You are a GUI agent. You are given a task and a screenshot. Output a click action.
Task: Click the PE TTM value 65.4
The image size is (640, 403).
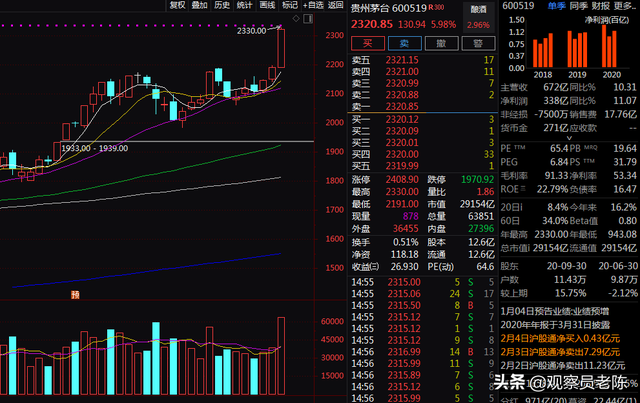559,148
